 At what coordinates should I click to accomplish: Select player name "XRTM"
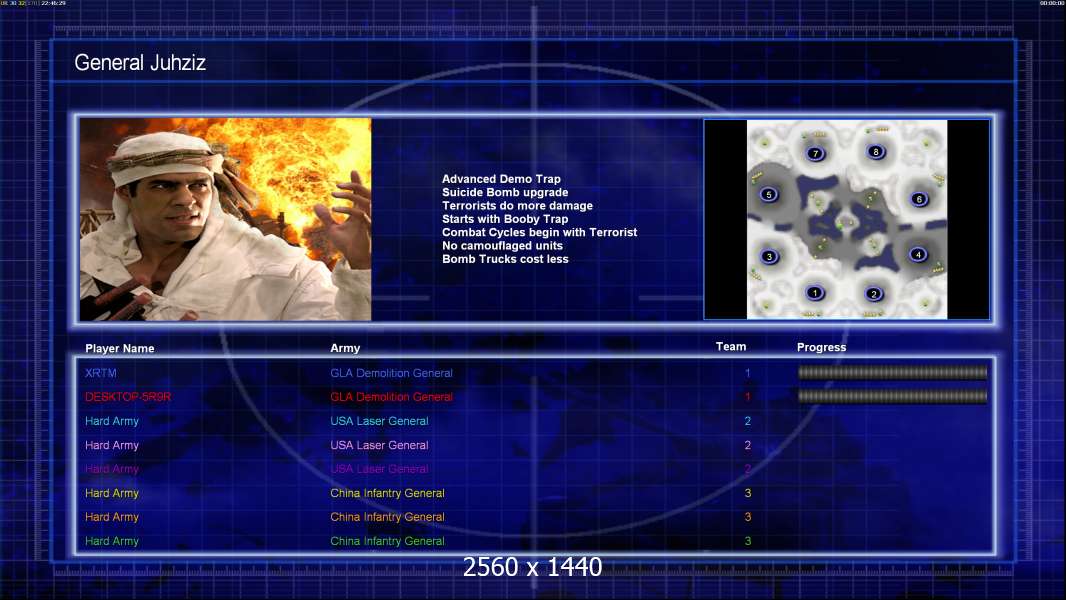pyautogui.click(x=101, y=373)
